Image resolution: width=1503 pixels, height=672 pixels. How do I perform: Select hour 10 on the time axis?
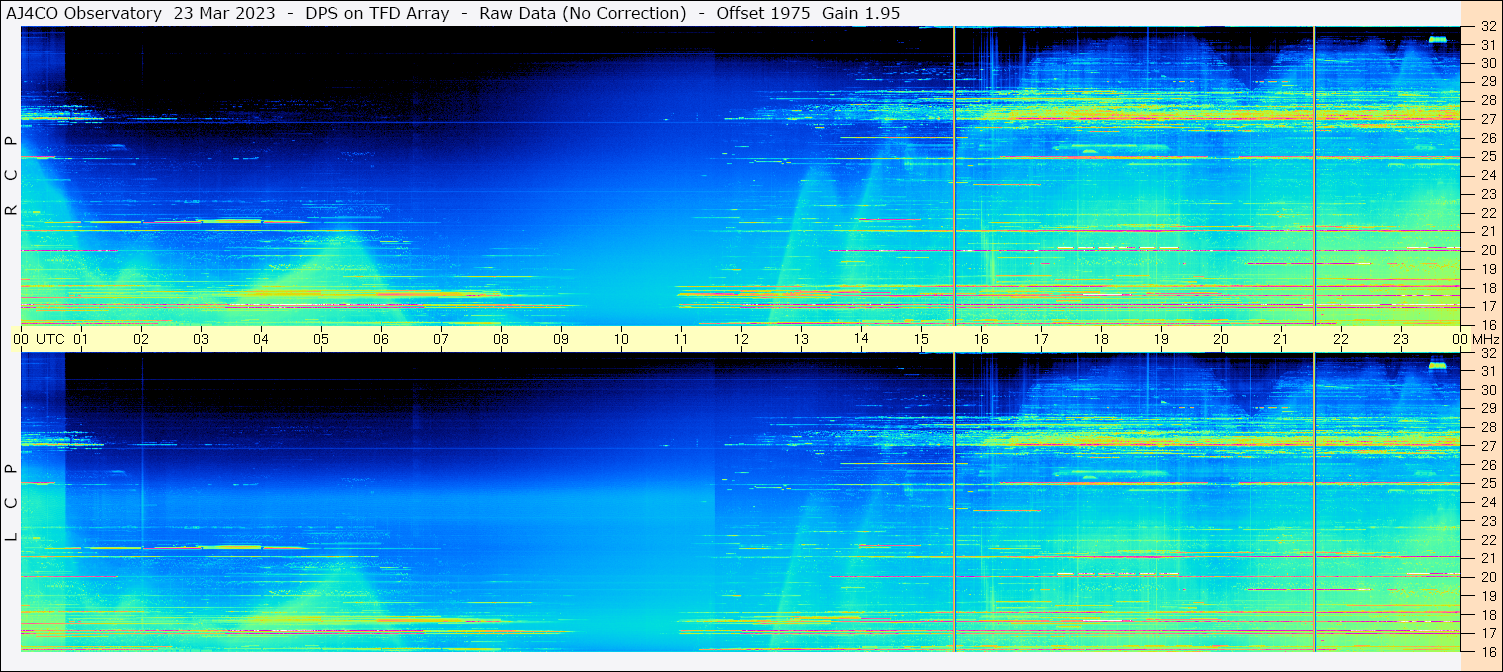pos(621,339)
